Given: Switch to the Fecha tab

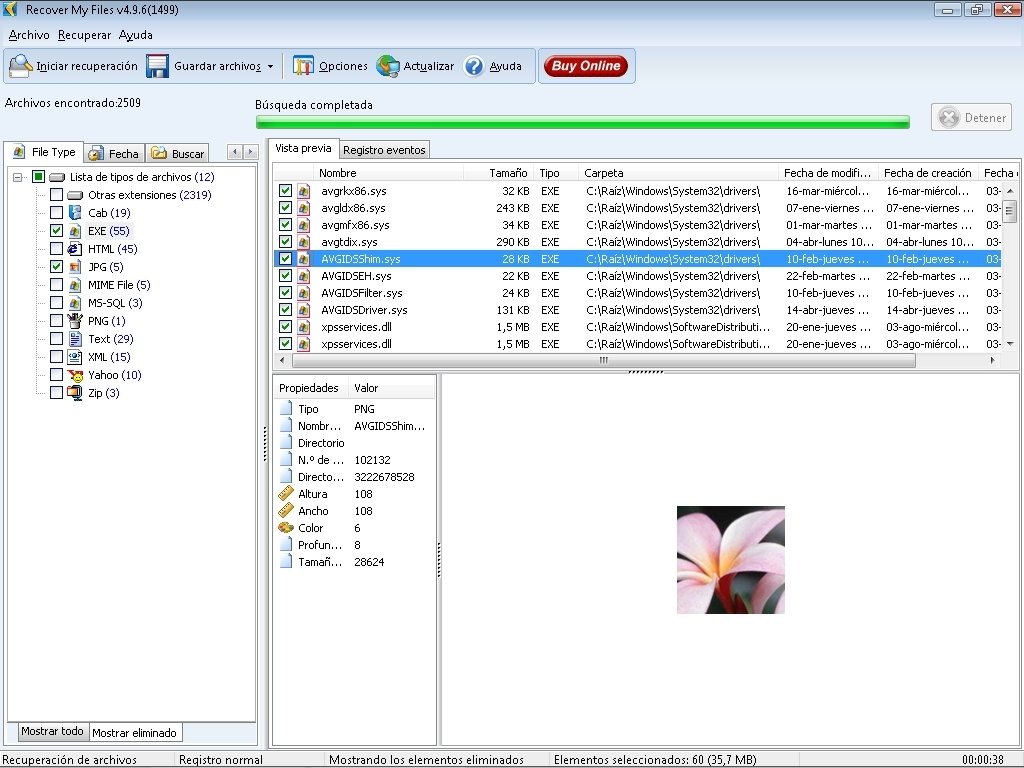Looking at the screenshot, I should pyautogui.click(x=114, y=153).
